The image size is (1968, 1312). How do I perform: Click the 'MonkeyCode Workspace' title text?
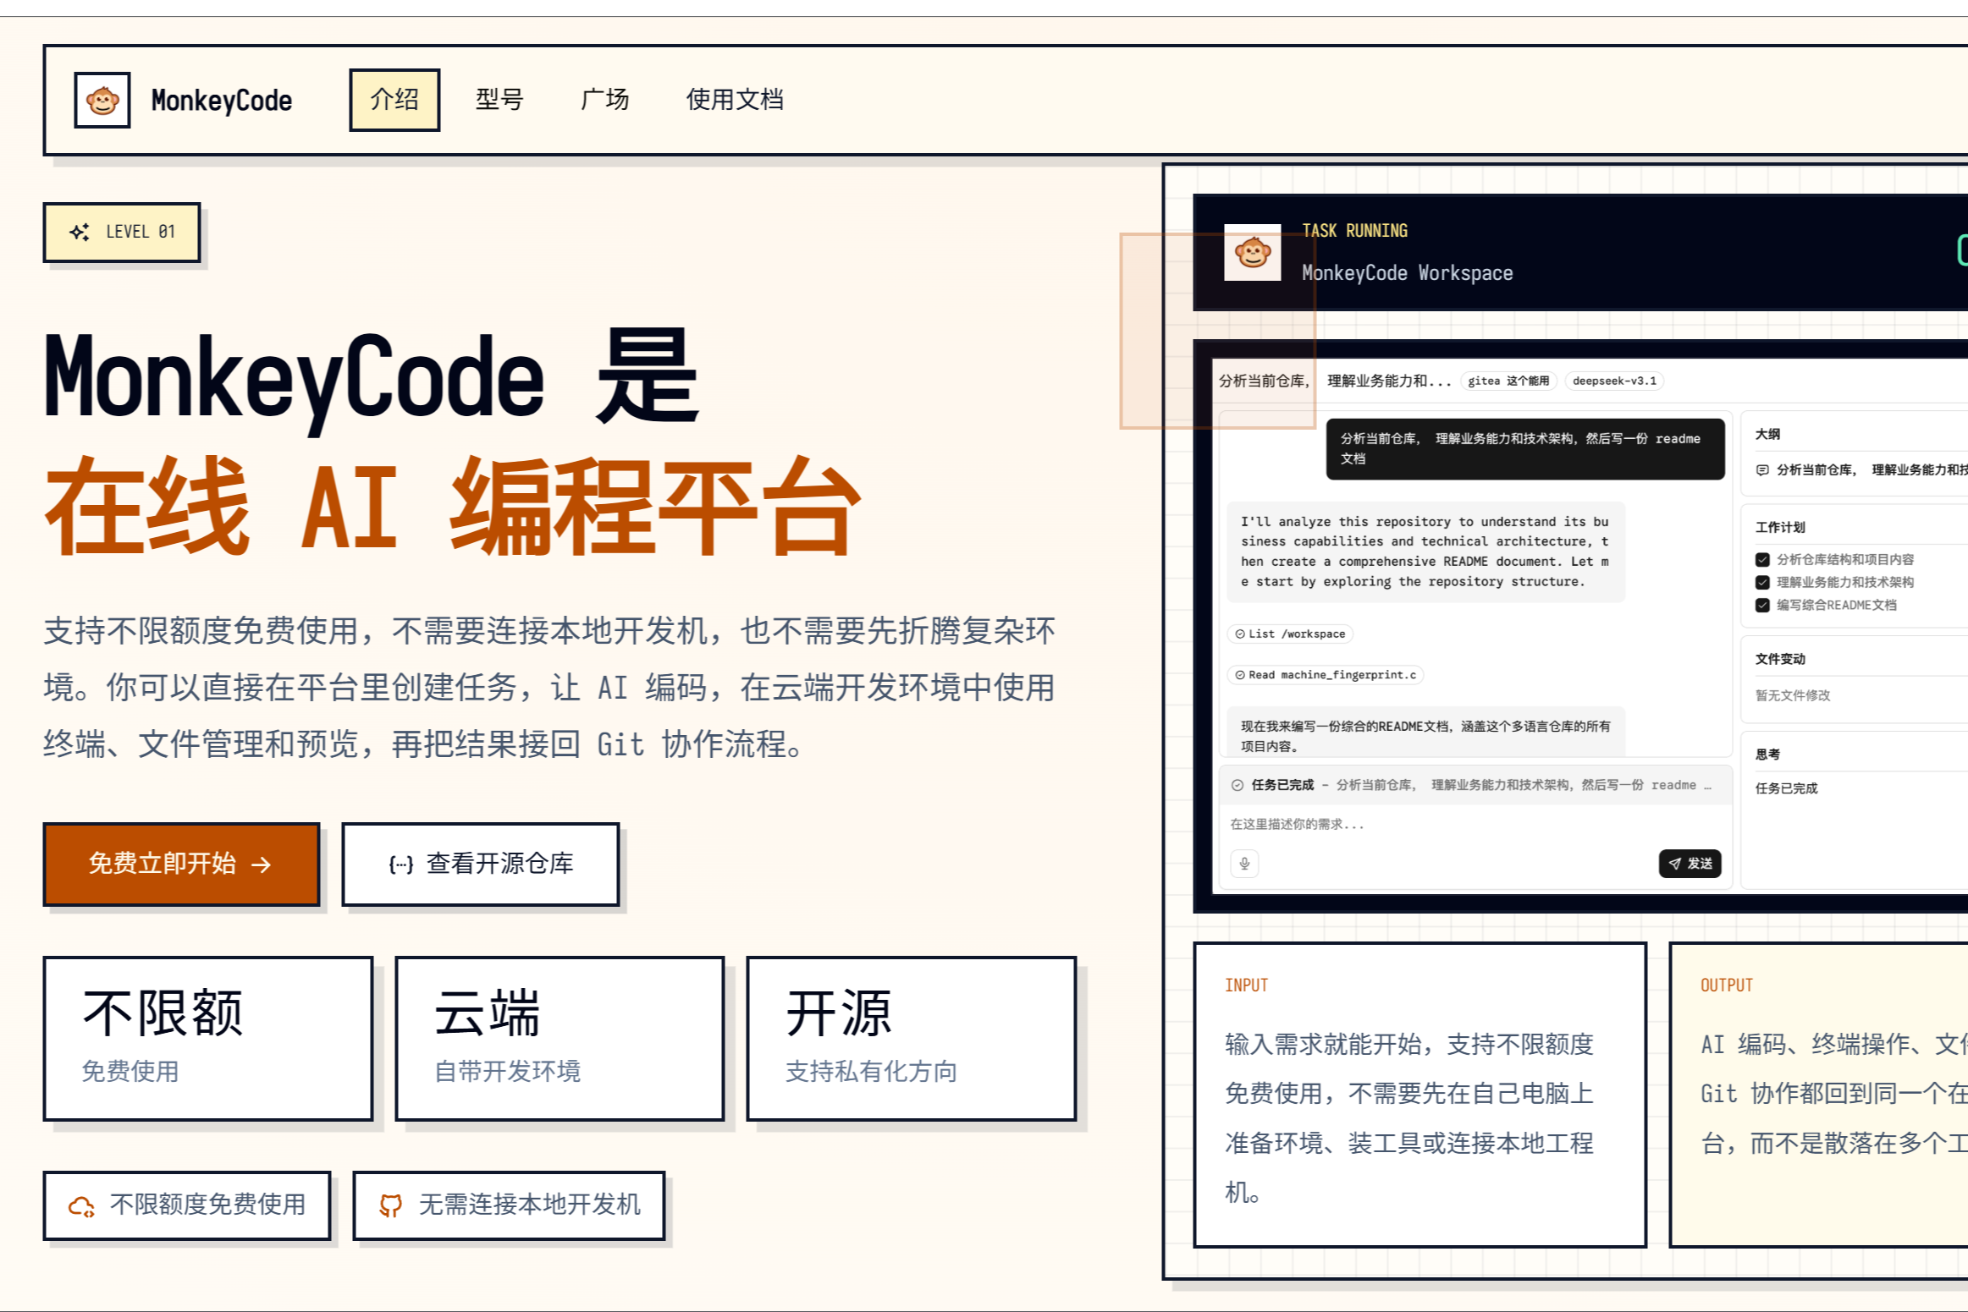1407,273
